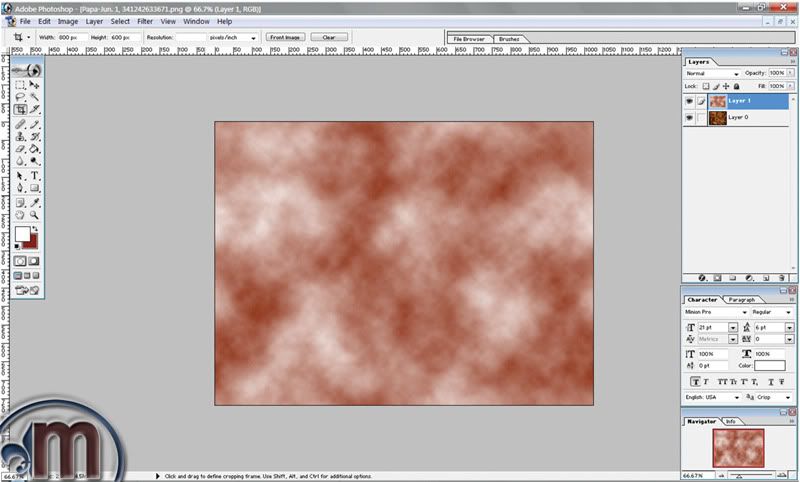Open the Filter menu
The width and height of the screenshot is (800, 482).
tap(145, 21)
